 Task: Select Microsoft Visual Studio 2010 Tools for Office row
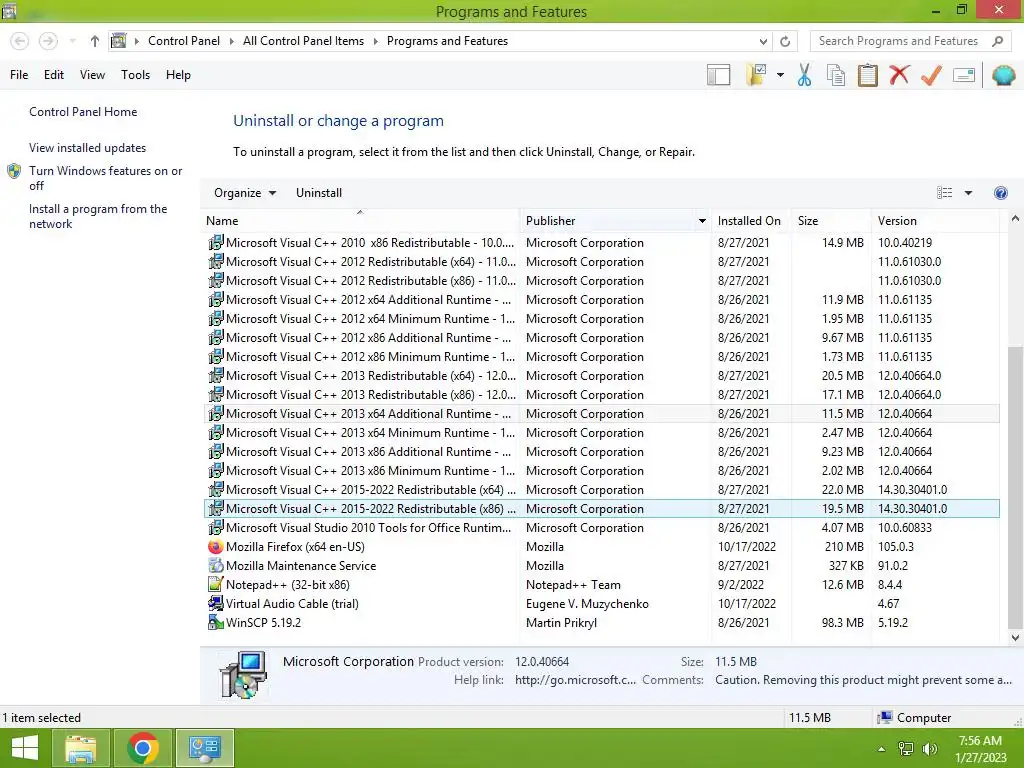click(602, 528)
